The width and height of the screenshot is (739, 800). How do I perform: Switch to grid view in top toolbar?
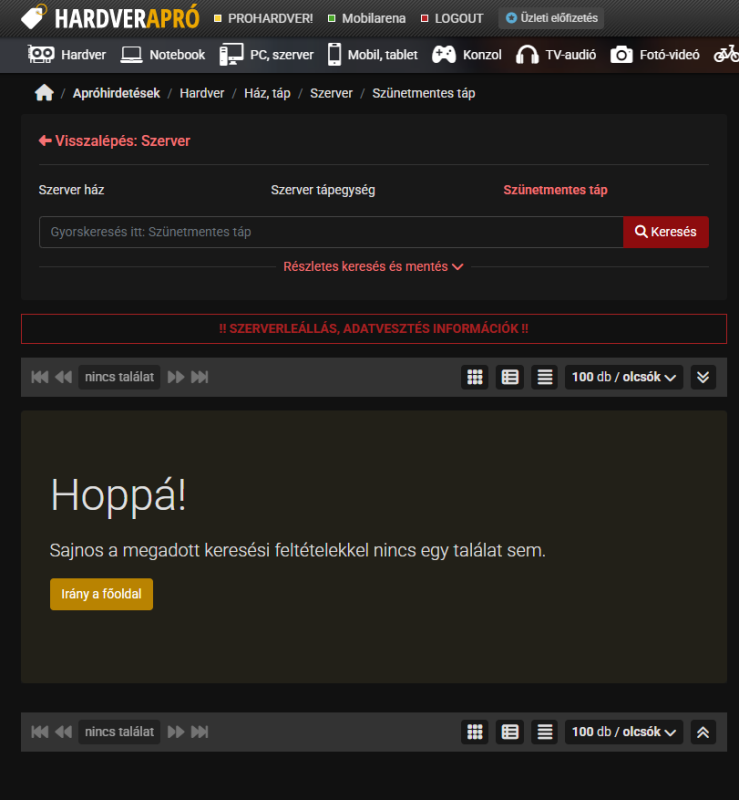tap(475, 377)
